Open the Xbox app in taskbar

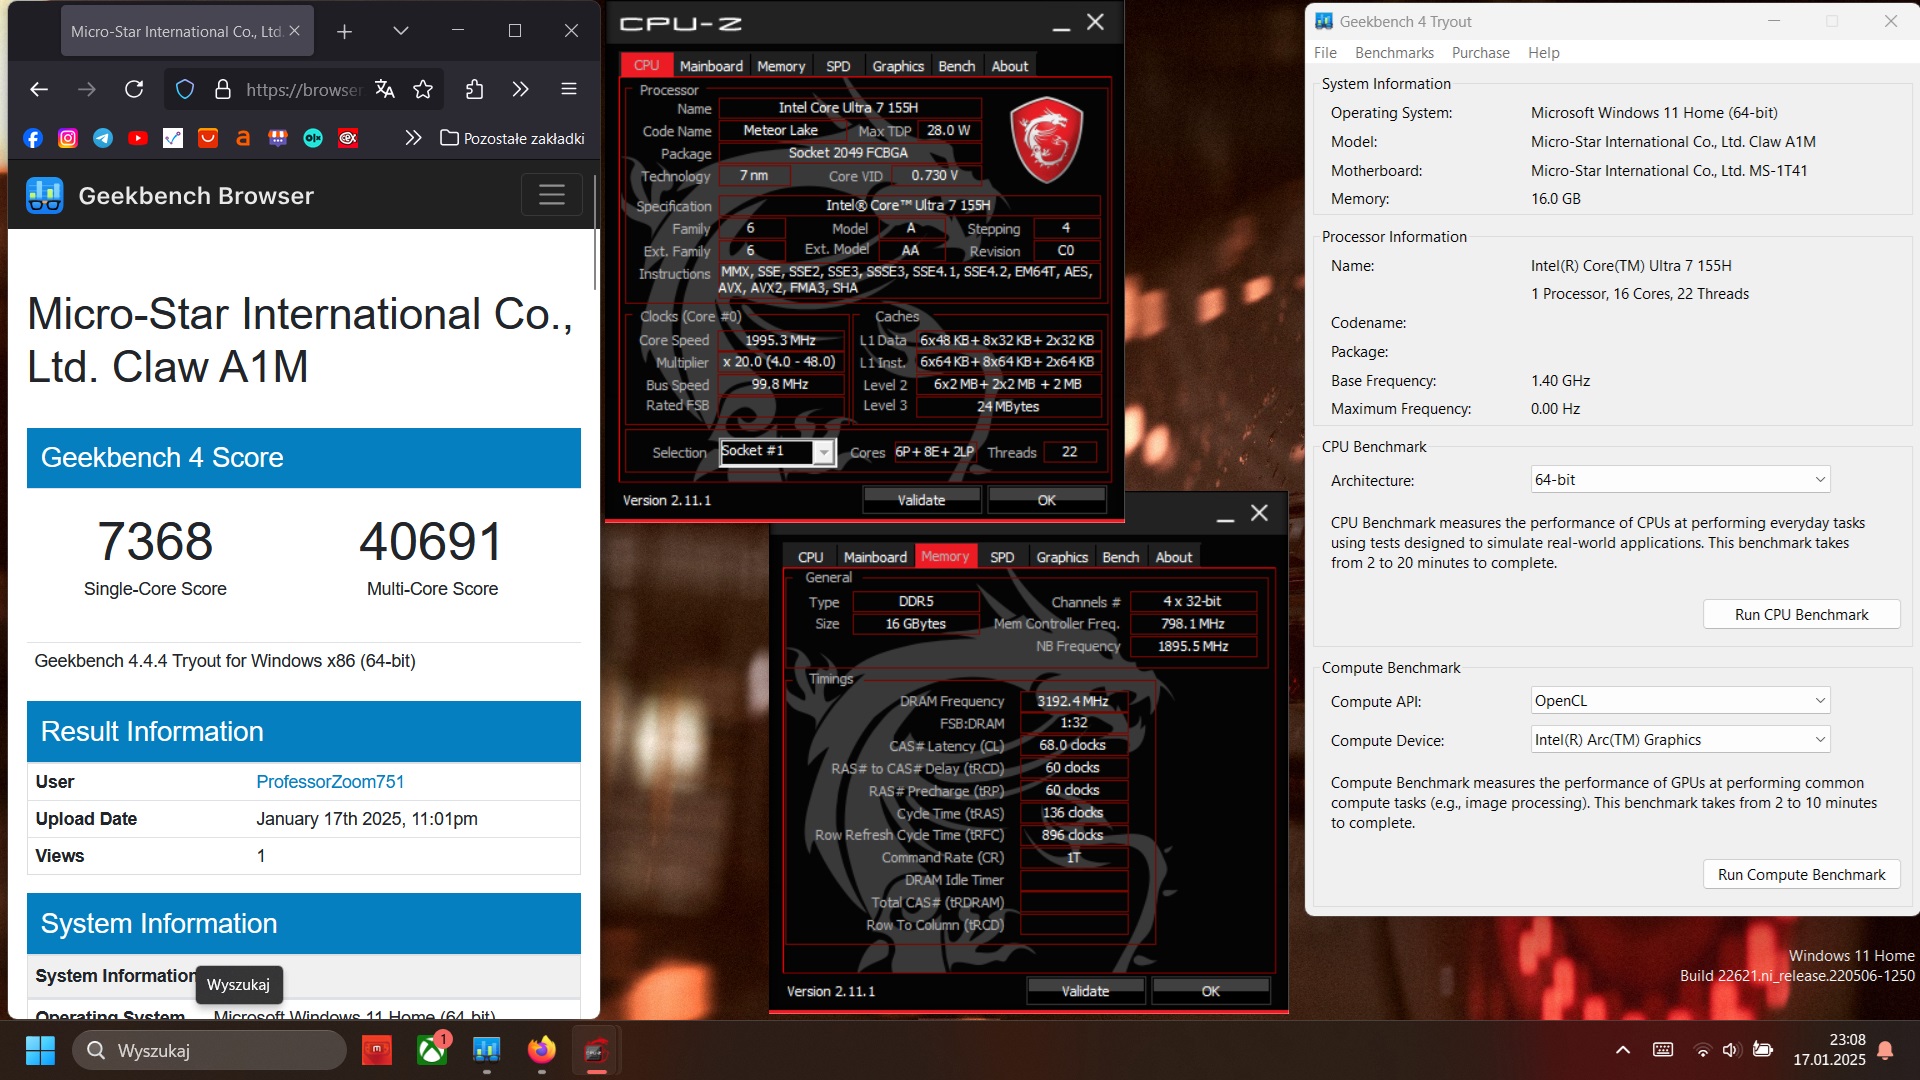point(432,1050)
